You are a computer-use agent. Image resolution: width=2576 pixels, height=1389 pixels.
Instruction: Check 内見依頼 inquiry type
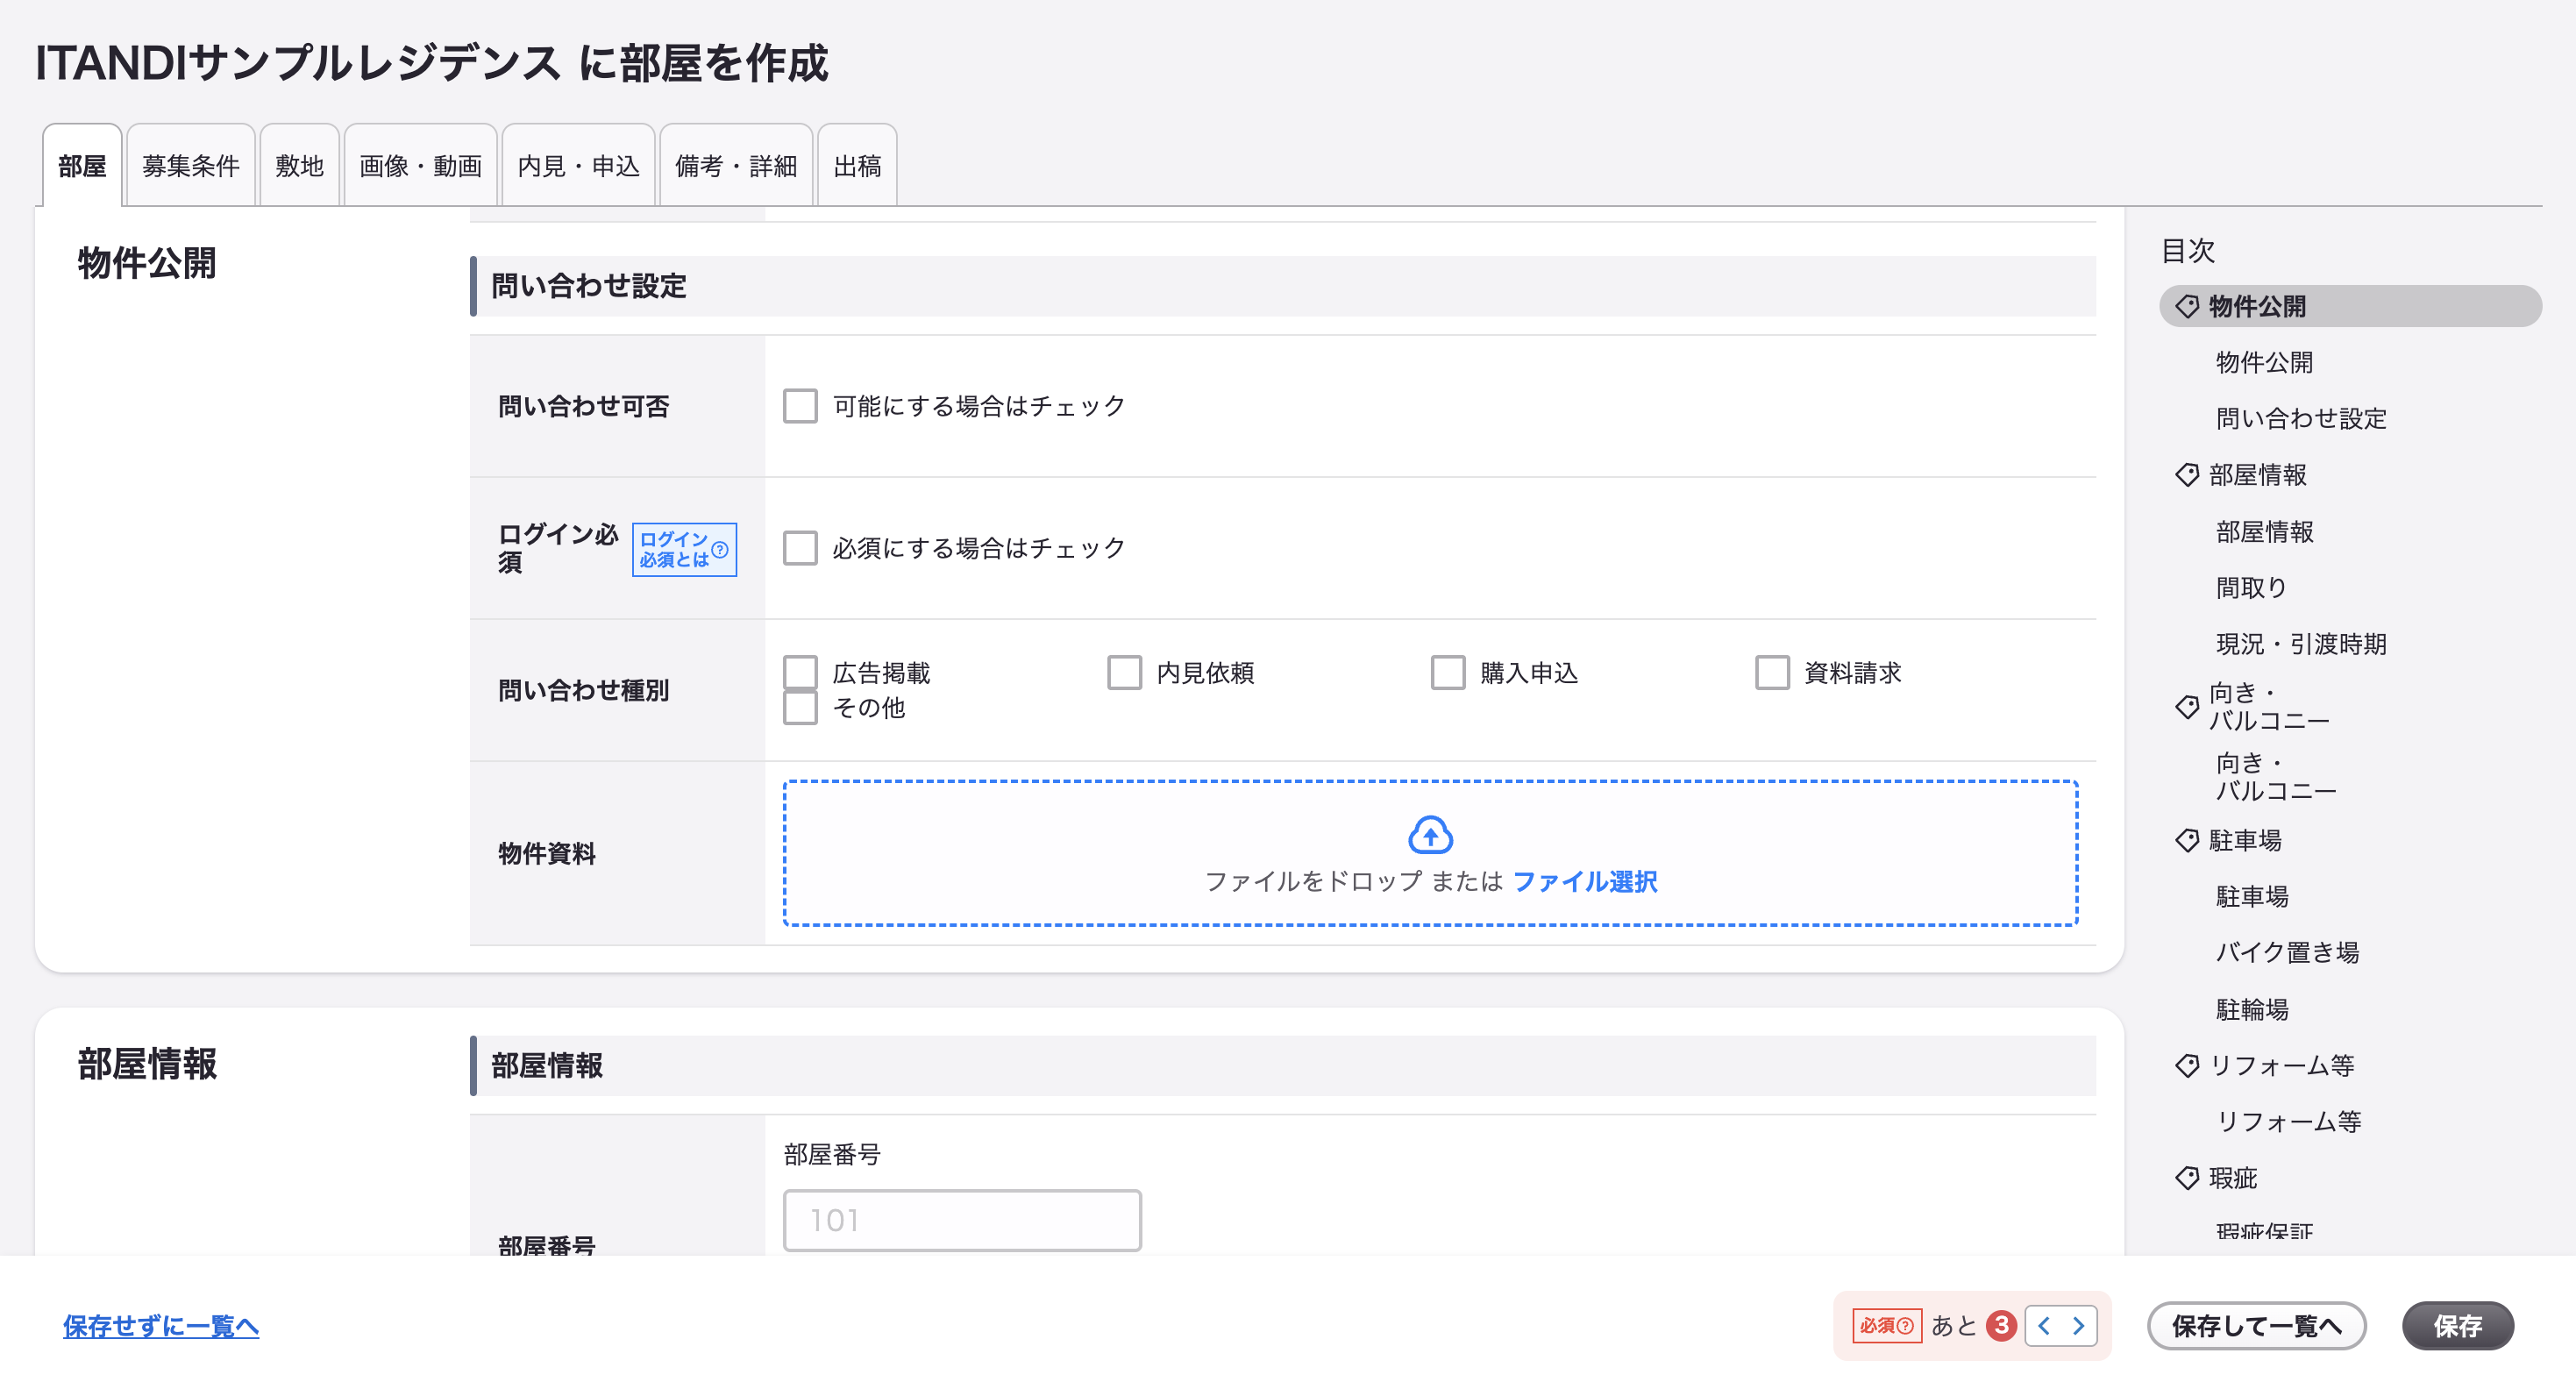tap(1124, 673)
